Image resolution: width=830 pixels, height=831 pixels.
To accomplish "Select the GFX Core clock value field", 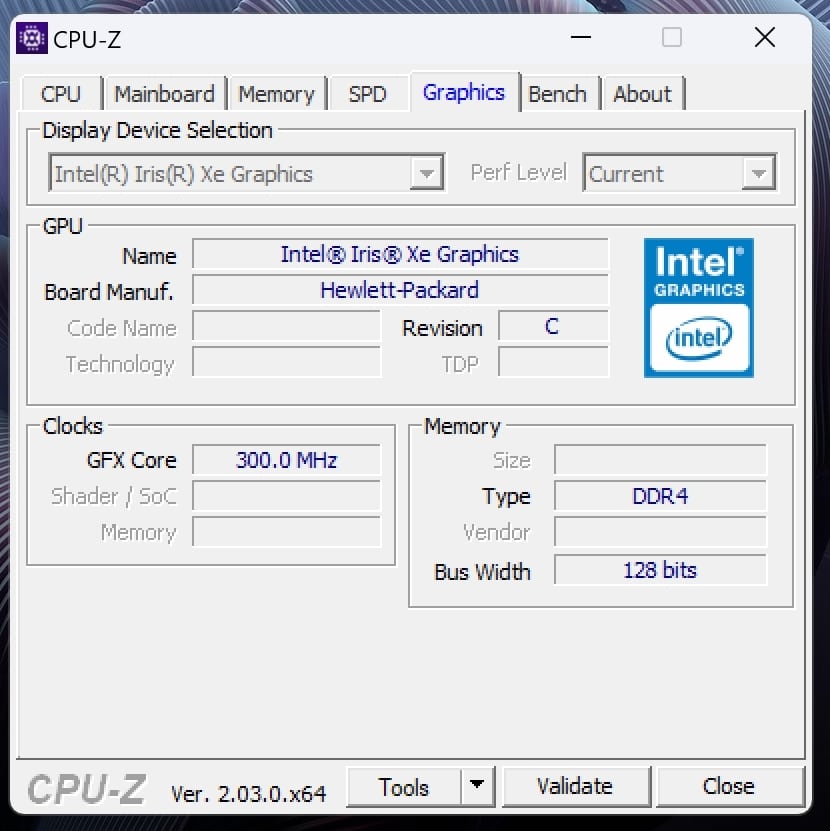I will 286,460.
